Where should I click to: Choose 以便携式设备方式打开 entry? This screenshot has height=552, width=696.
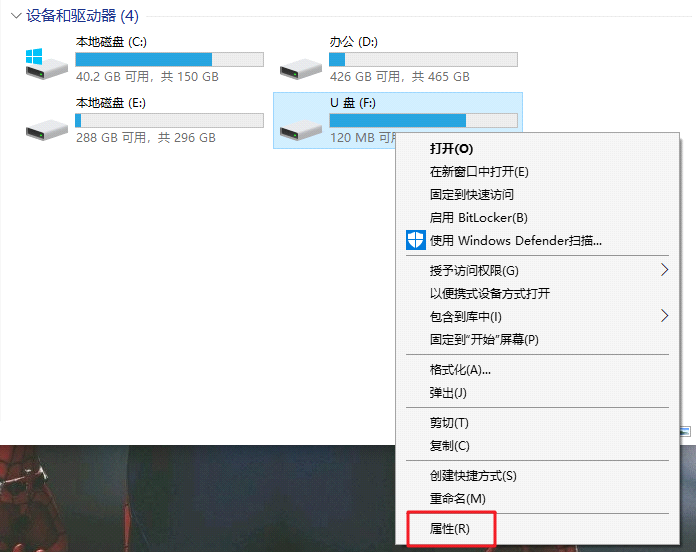[490, 293]
